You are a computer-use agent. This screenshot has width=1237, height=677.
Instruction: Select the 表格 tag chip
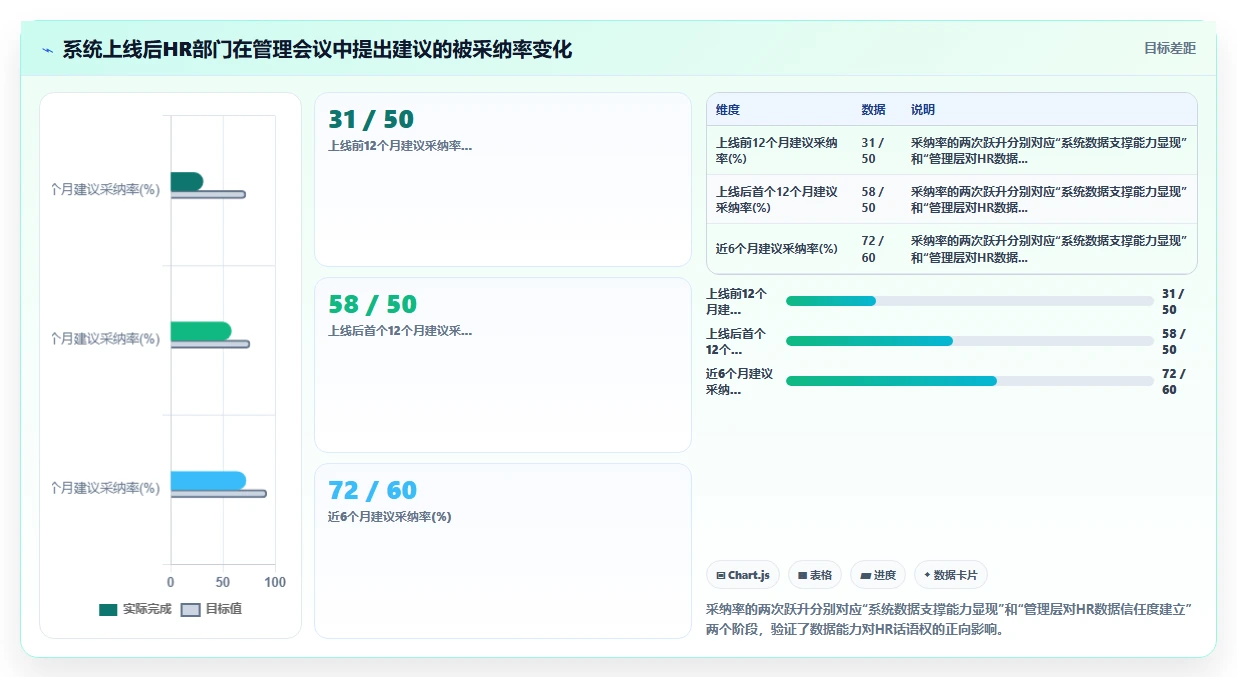coord(815,575)
